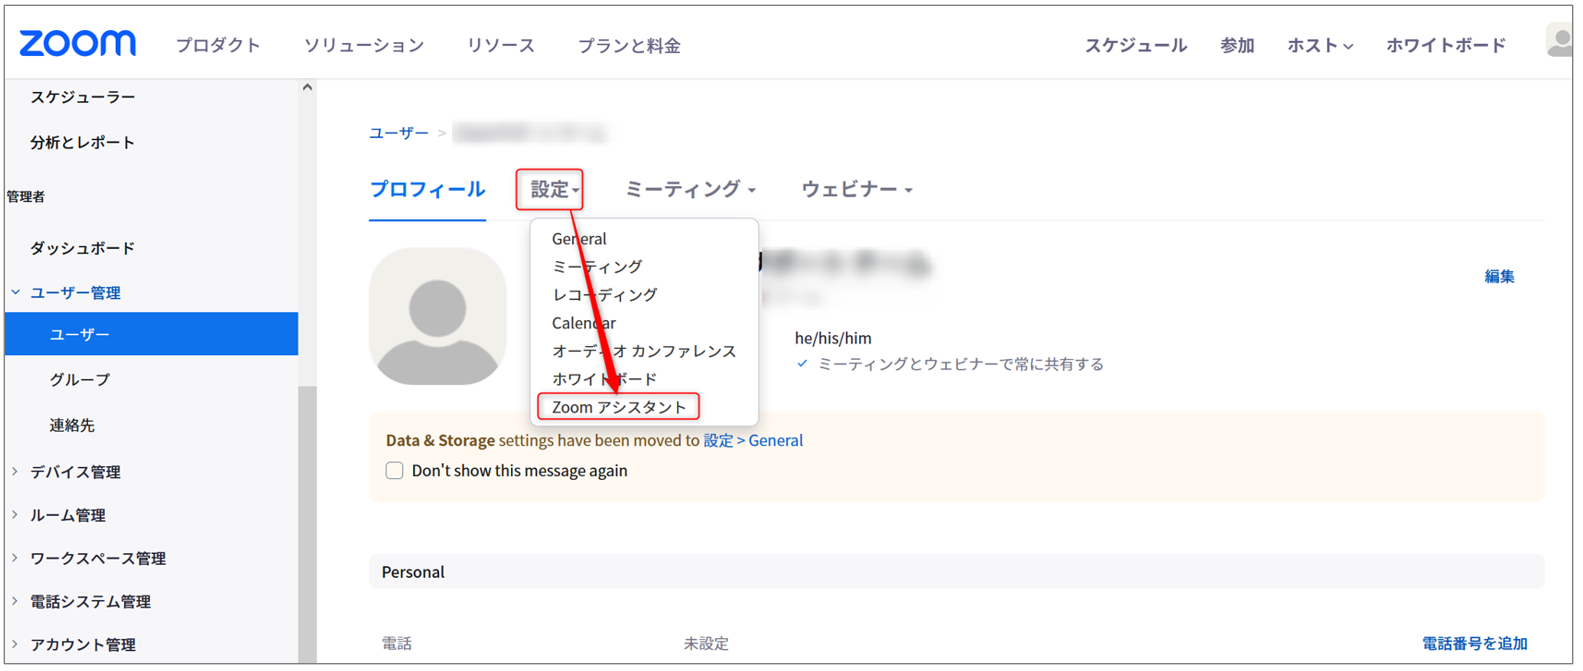Click the sidebar scrollbar thumb
Viewport: 1583px width, 671px height.
(307, 525)
